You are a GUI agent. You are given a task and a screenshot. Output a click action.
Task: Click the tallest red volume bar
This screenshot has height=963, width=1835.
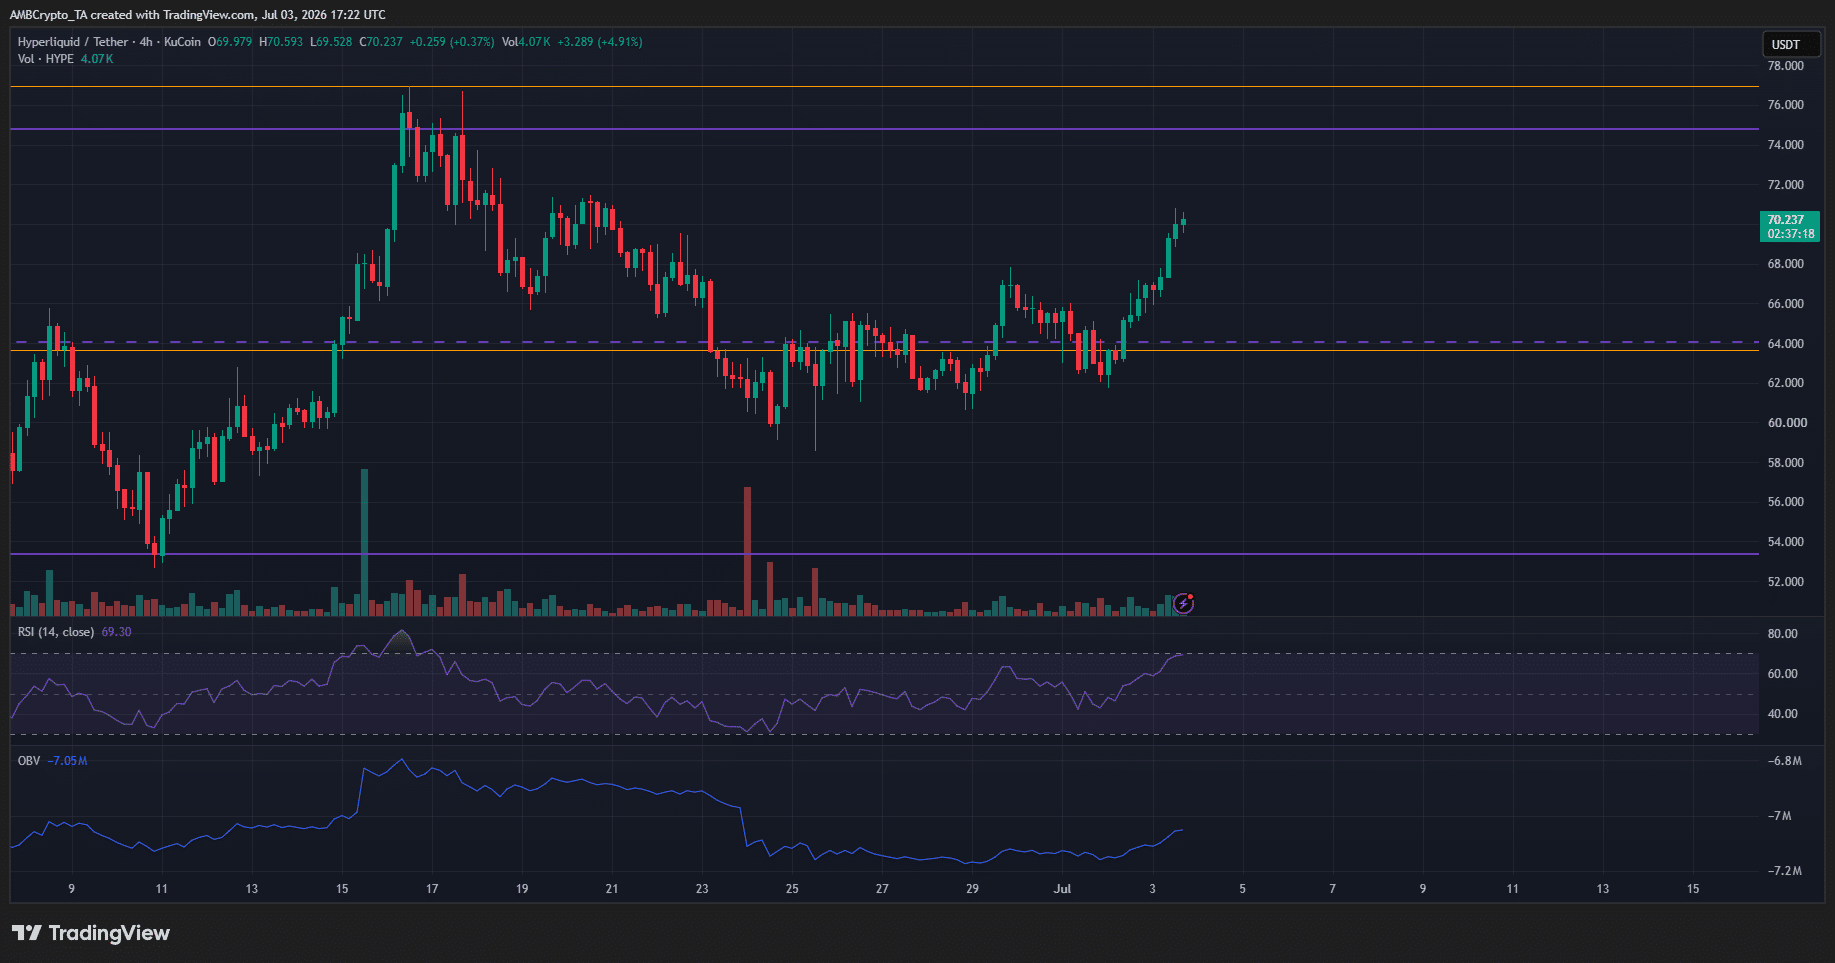tap(747, 551)
